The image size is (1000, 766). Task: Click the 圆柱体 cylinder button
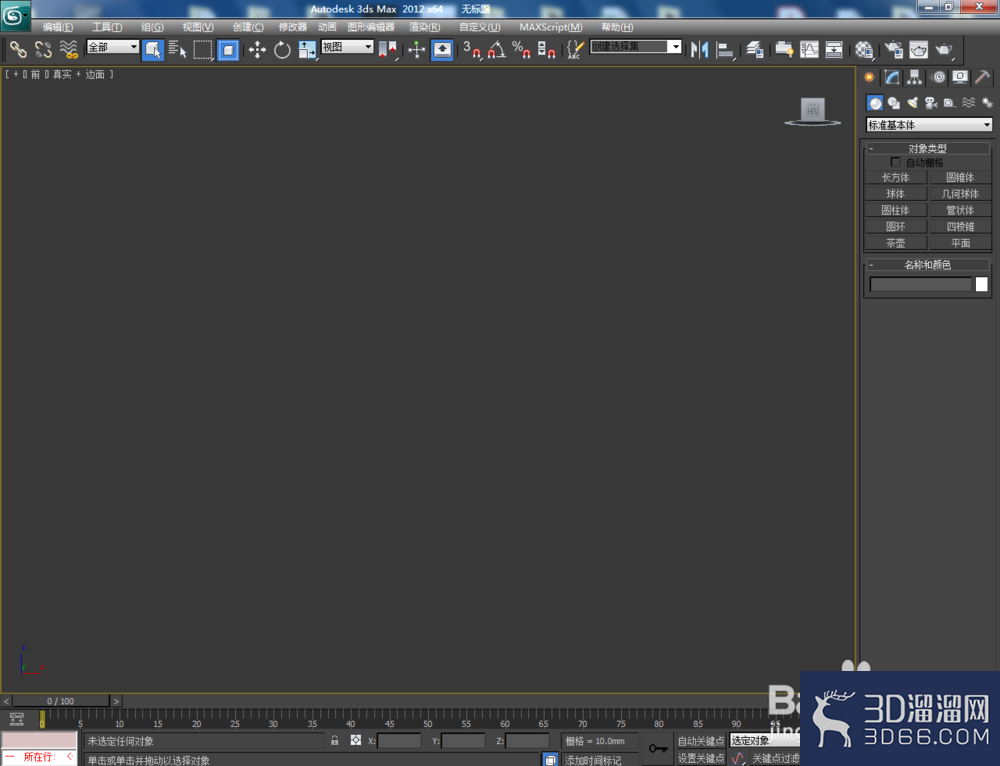[x=895, y=210]
